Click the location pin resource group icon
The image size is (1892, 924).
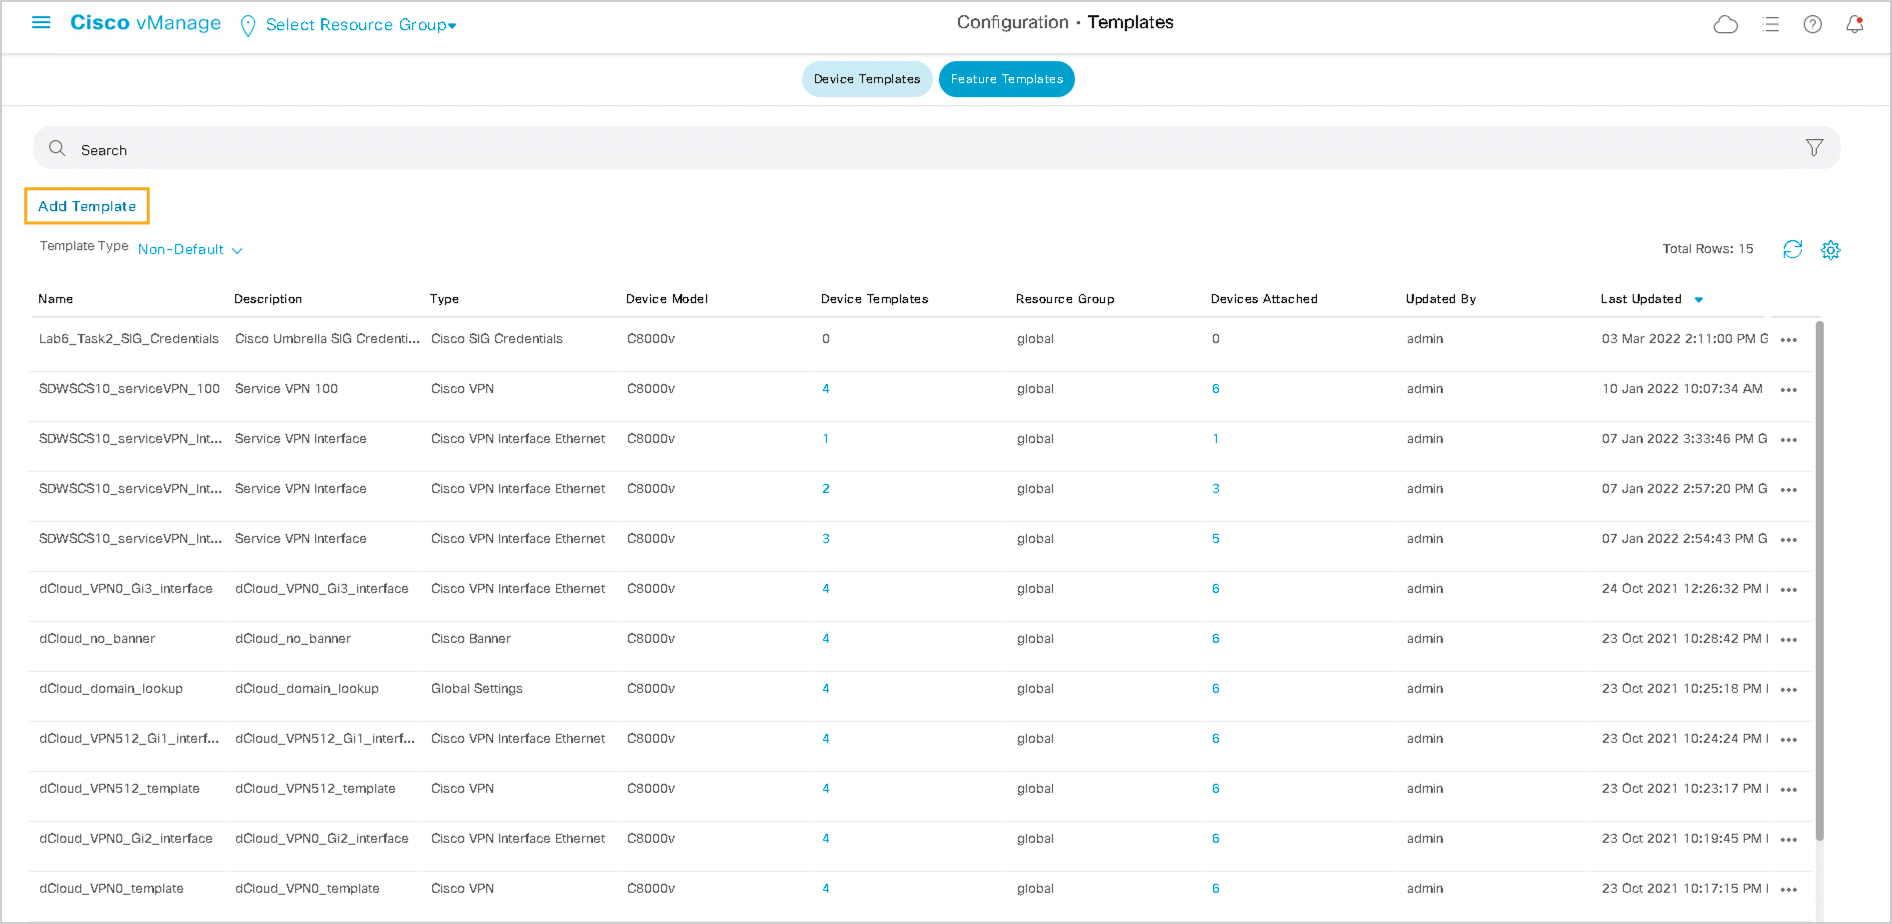[x=248, y=26]
